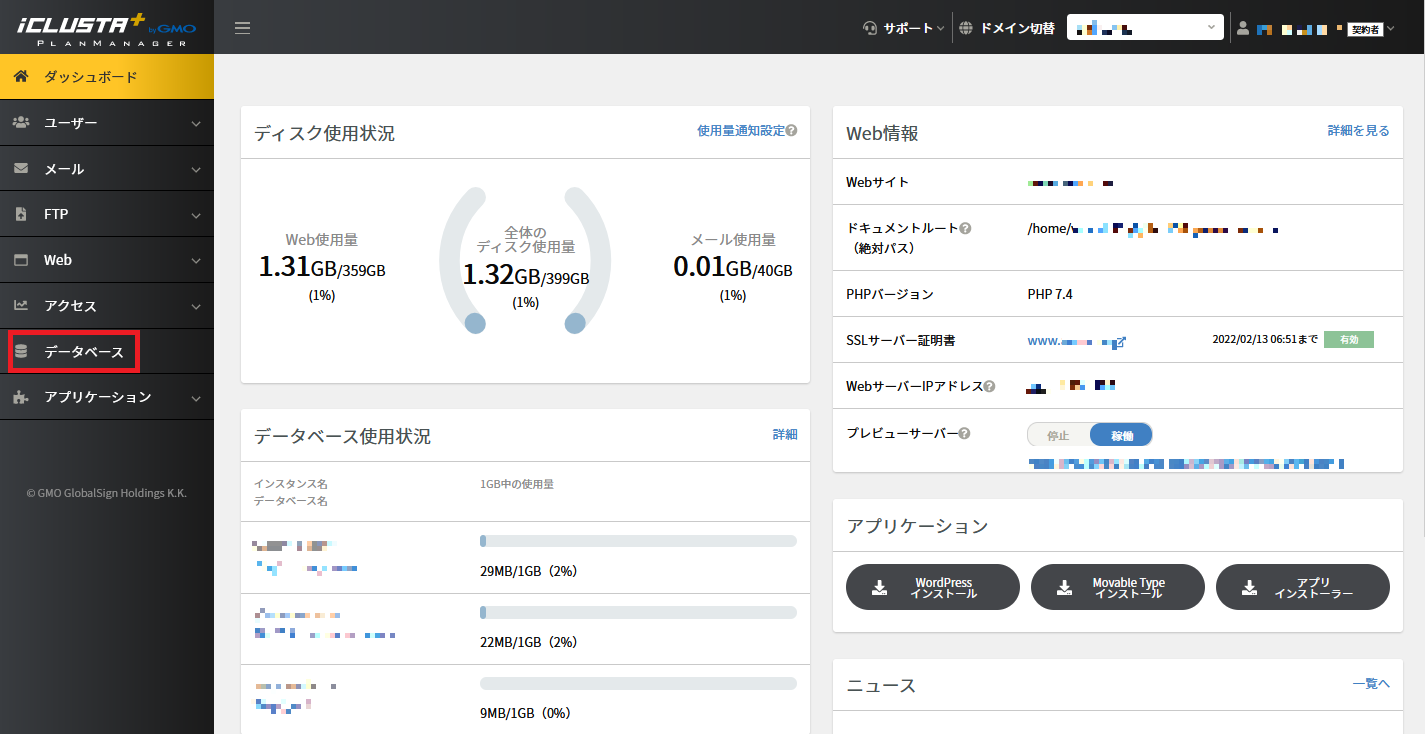Screen dimensions: 1425x734
Task: Open the domain switch combo box
Action: pos(1146,28)
